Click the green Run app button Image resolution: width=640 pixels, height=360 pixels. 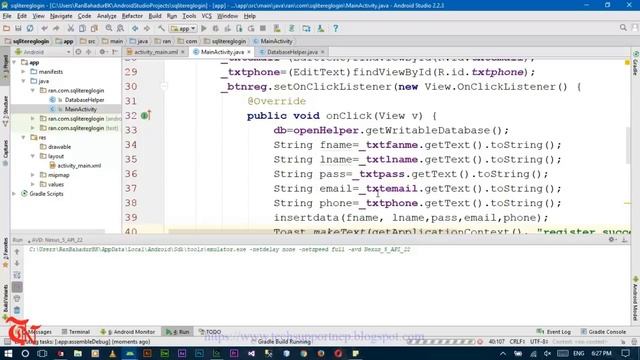coord(204,28)
